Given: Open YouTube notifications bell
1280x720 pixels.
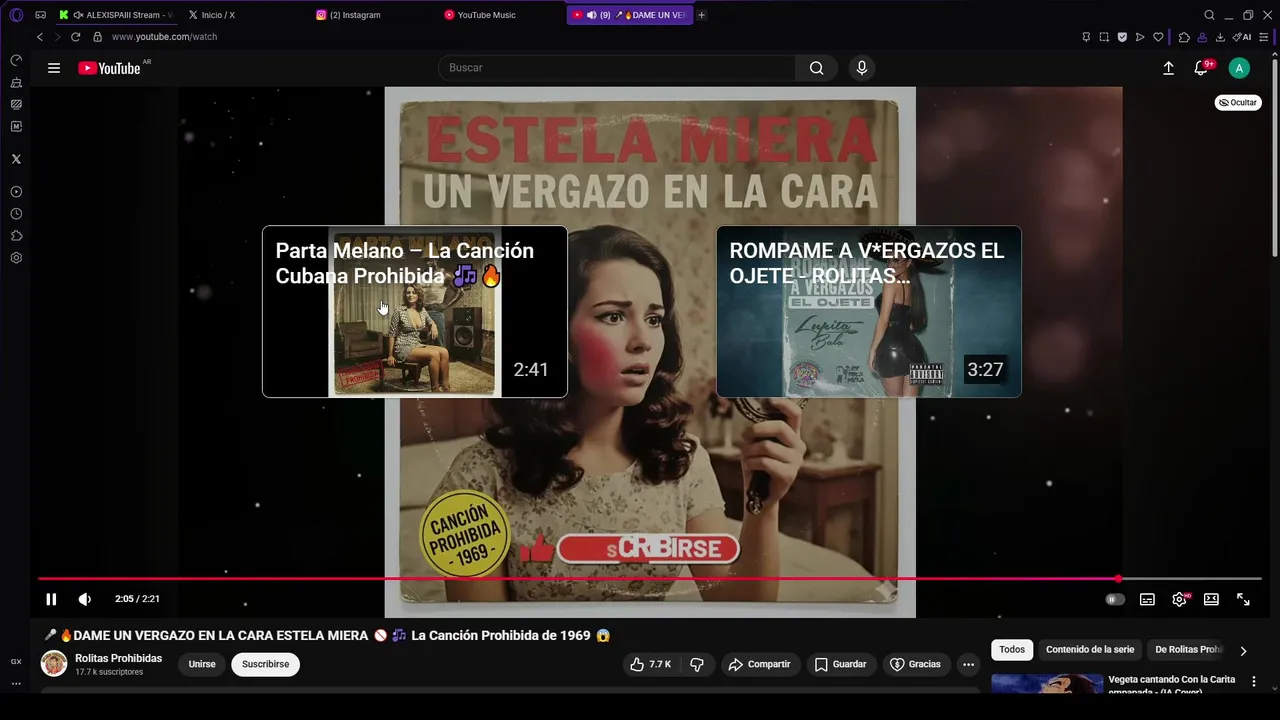Looking at the screenshot, I should 1201,68.
